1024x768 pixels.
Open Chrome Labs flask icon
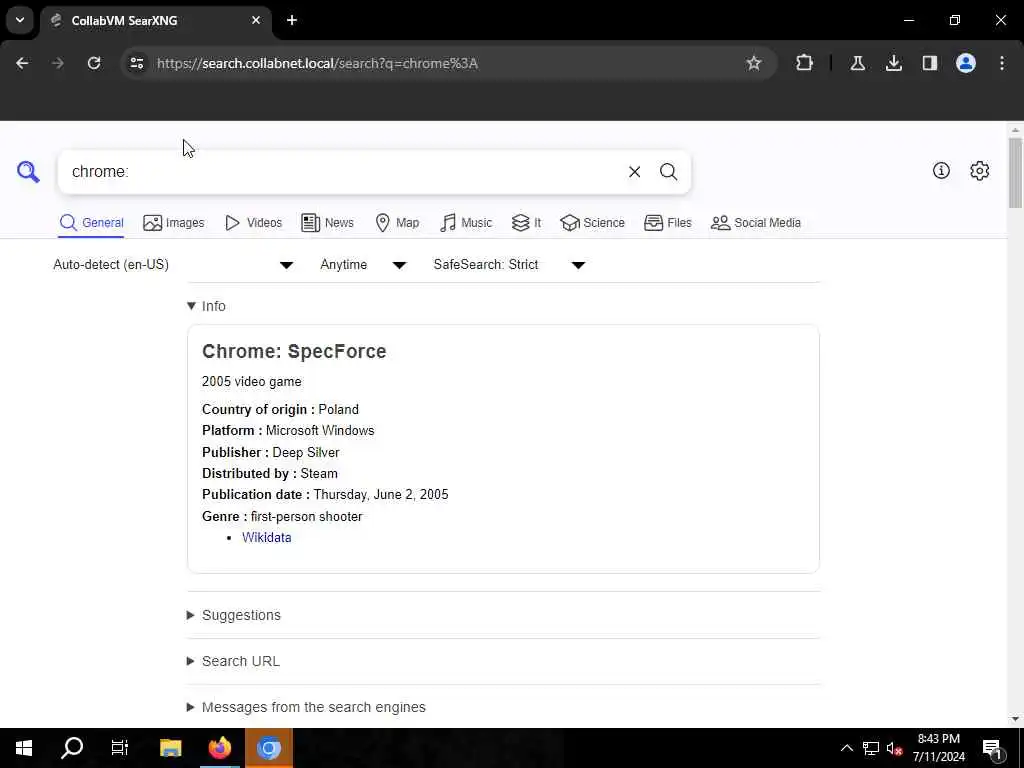coord(857,63)
